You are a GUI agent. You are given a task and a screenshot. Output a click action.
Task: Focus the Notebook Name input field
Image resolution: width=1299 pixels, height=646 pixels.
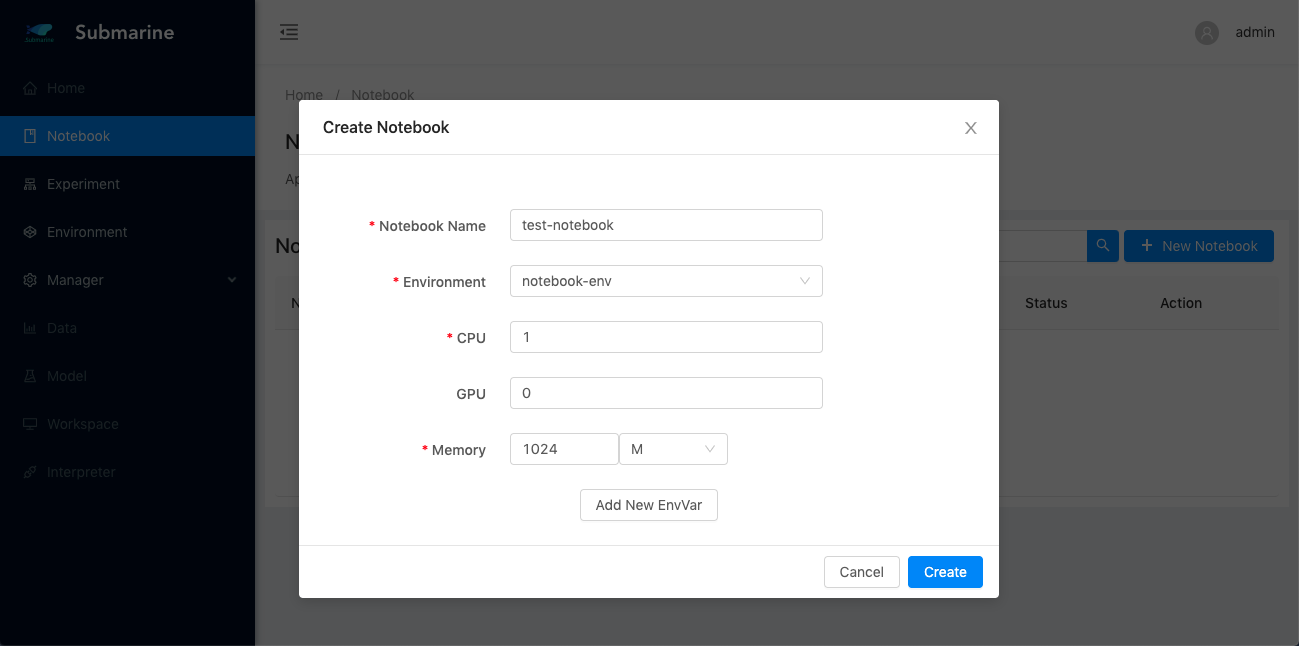[665, 225]
